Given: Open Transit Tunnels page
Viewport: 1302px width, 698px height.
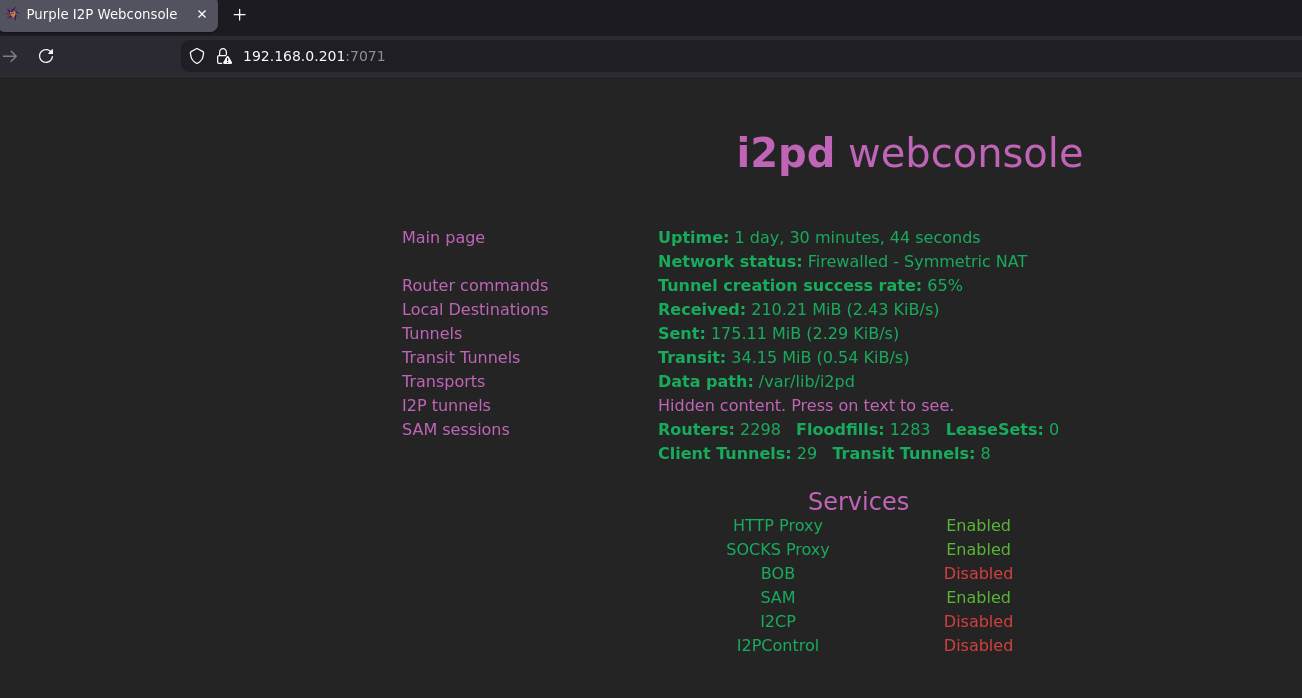Looking at the screenshot, I should tap(461, 358).
